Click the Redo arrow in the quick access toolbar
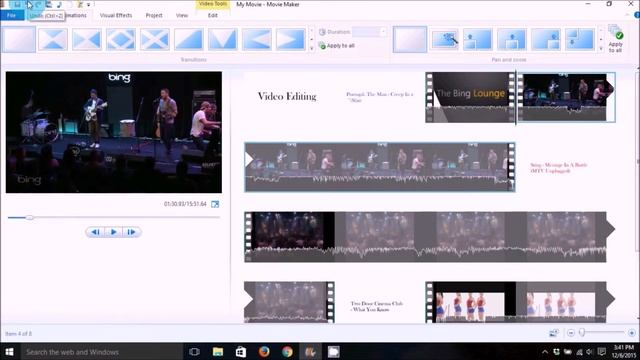 point(39,4)
